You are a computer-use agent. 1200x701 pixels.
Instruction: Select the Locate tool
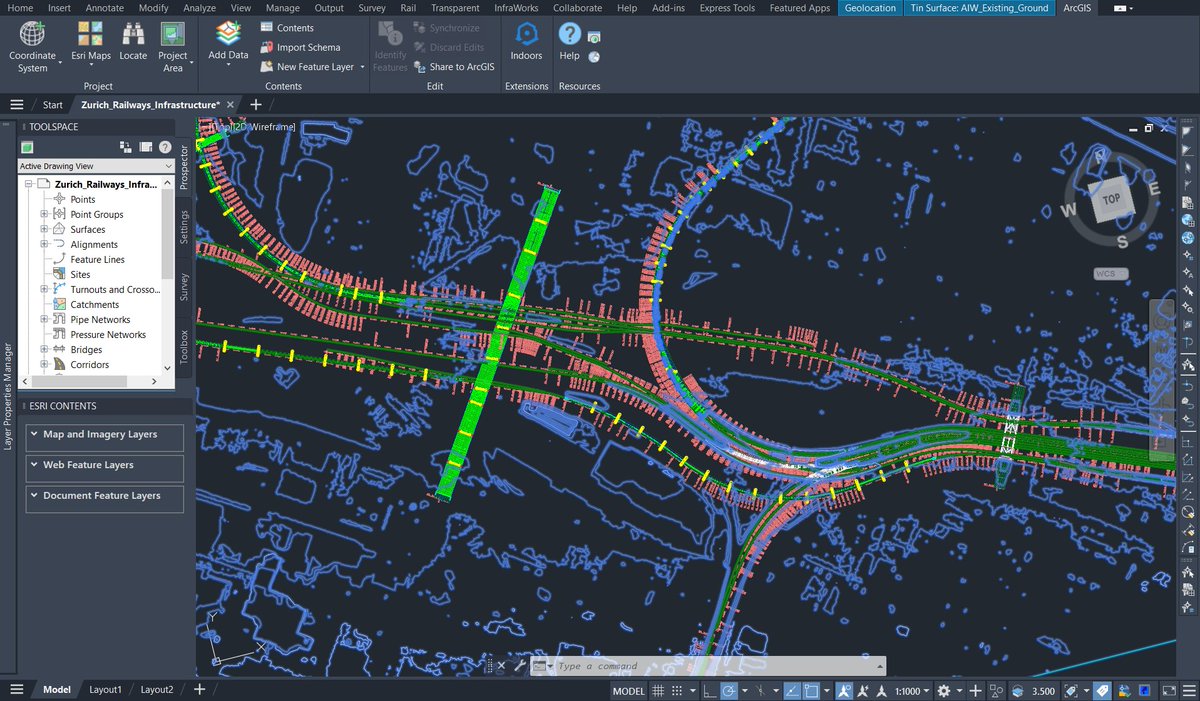[x=133, y=44]
